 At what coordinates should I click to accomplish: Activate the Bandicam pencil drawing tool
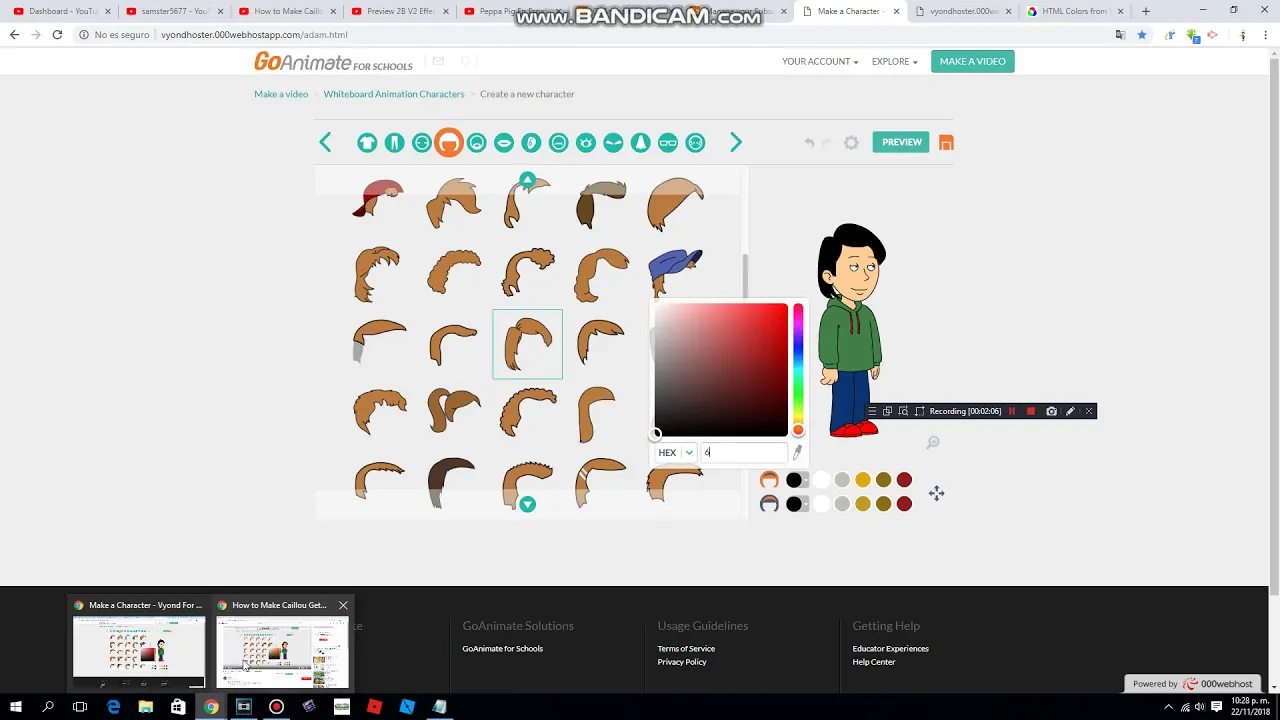point(1070,411)
